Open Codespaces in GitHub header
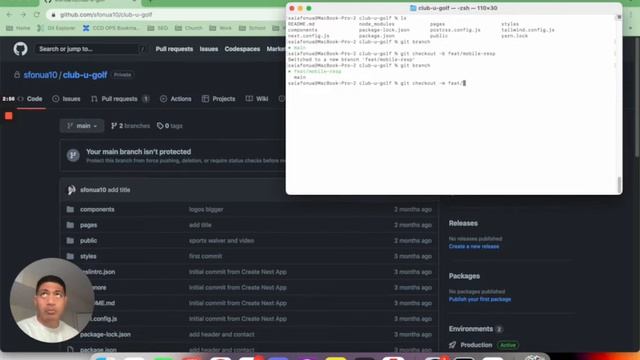 pyautogui.click(x=242, y=49)
